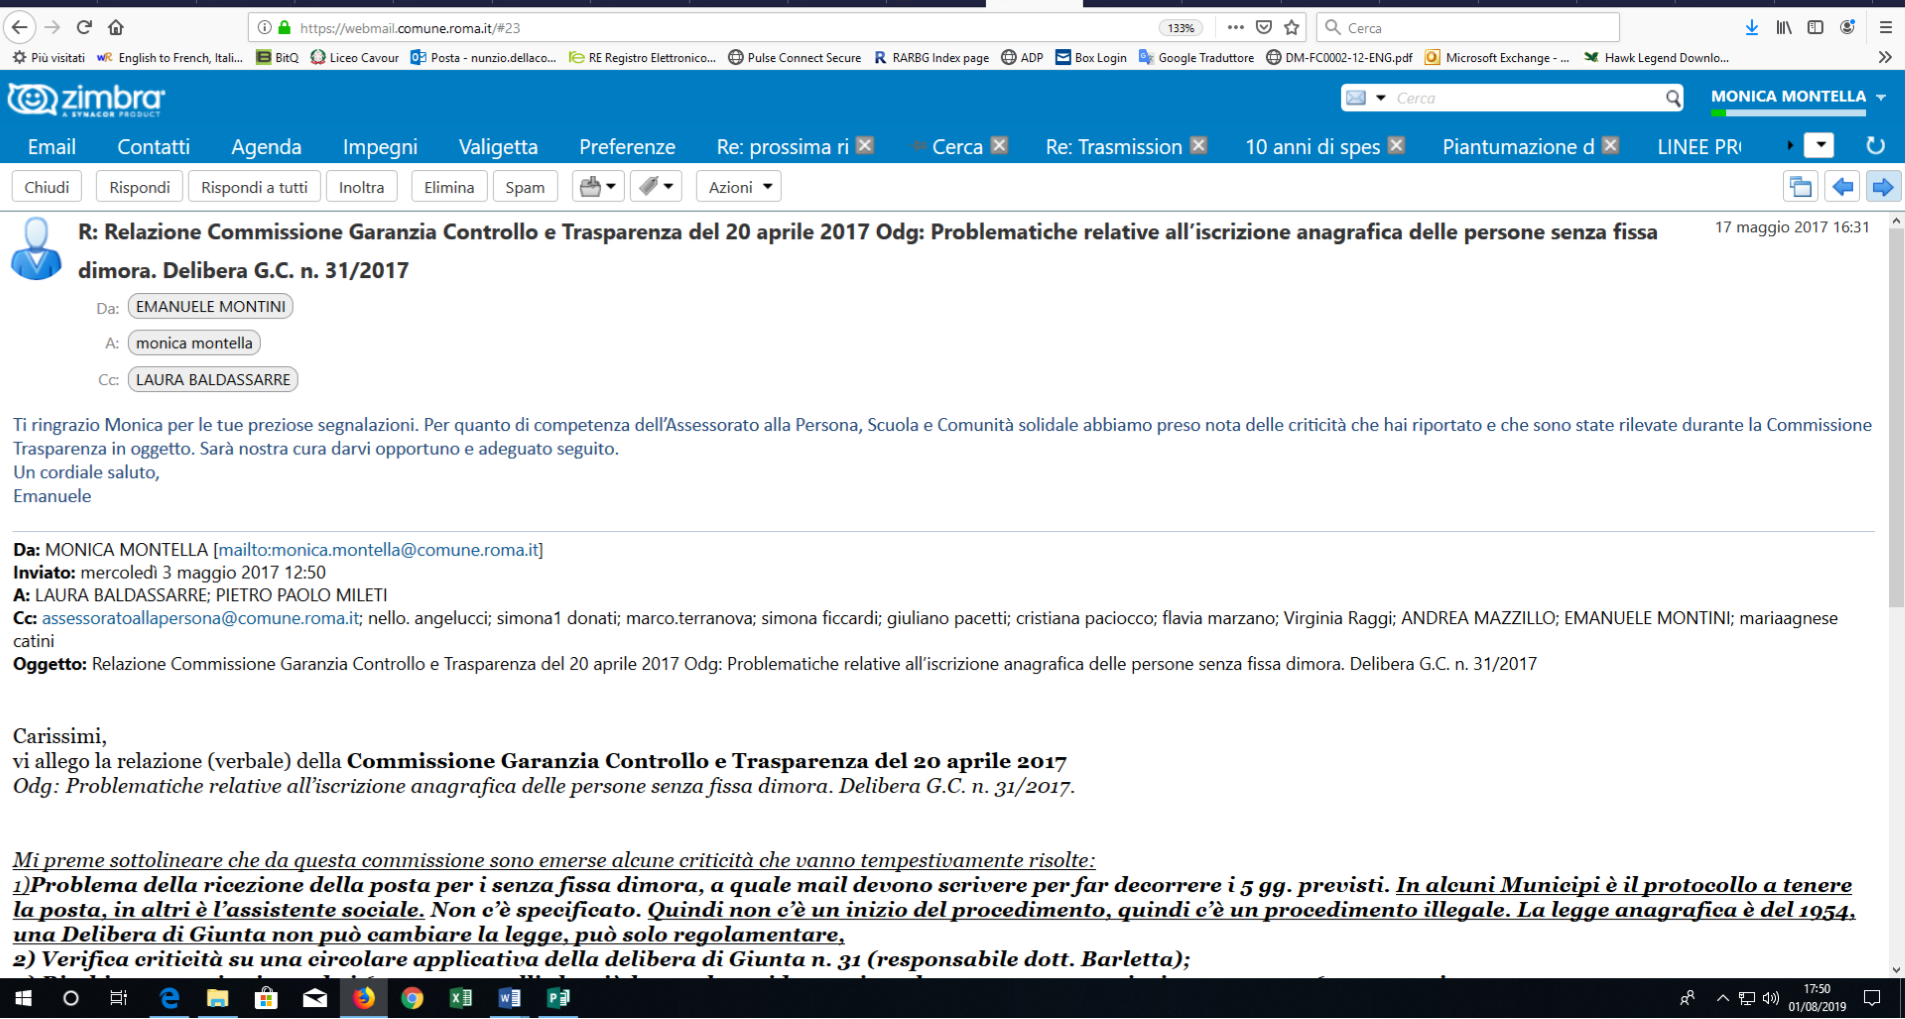
Task: Close the 'Re: prossima ri' tab
Action: pos(866,146)
